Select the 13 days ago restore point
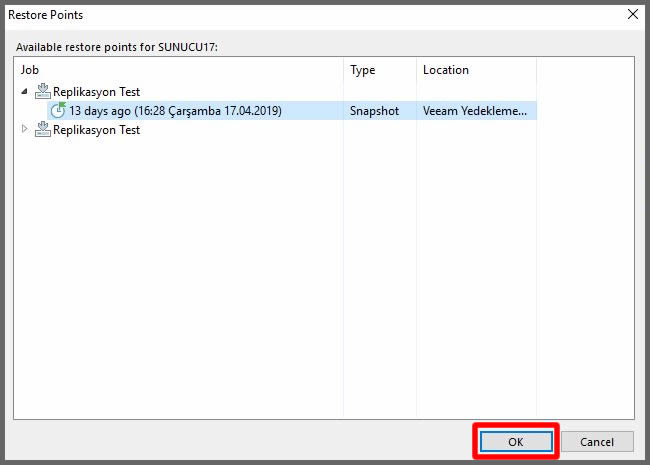 coord(175,111)
